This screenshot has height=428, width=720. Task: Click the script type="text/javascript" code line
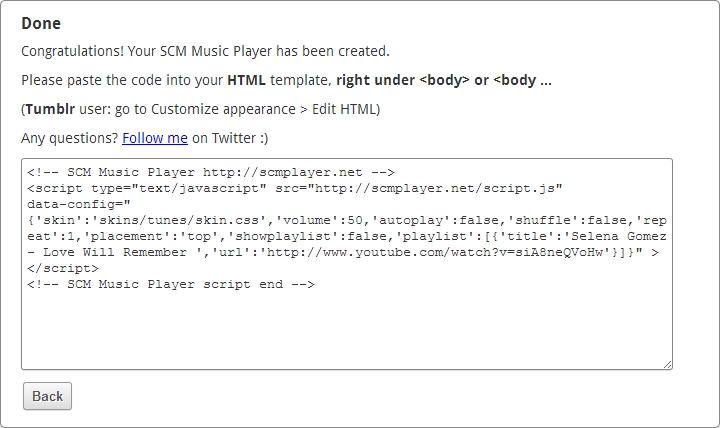click(x=295, y=188)
